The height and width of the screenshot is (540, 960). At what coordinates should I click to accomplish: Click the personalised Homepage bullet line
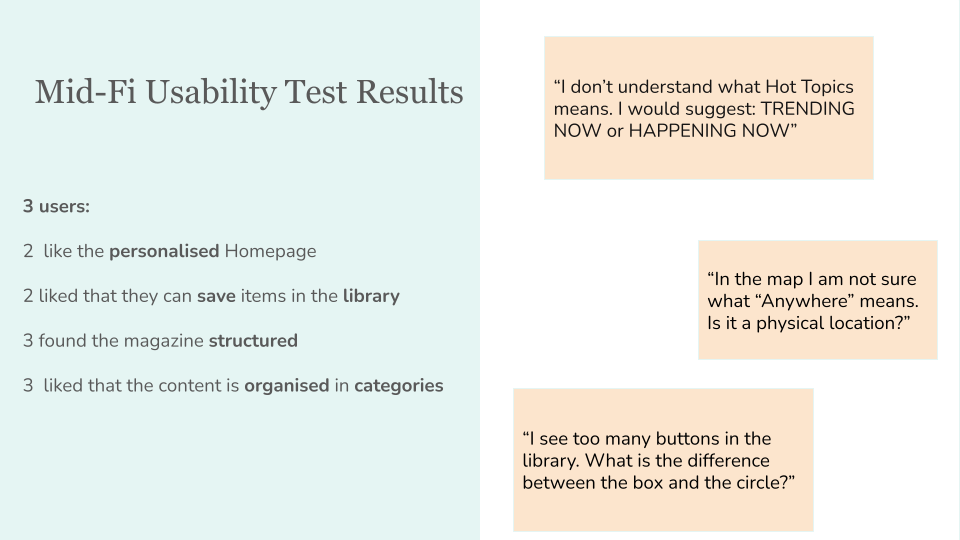170,251
